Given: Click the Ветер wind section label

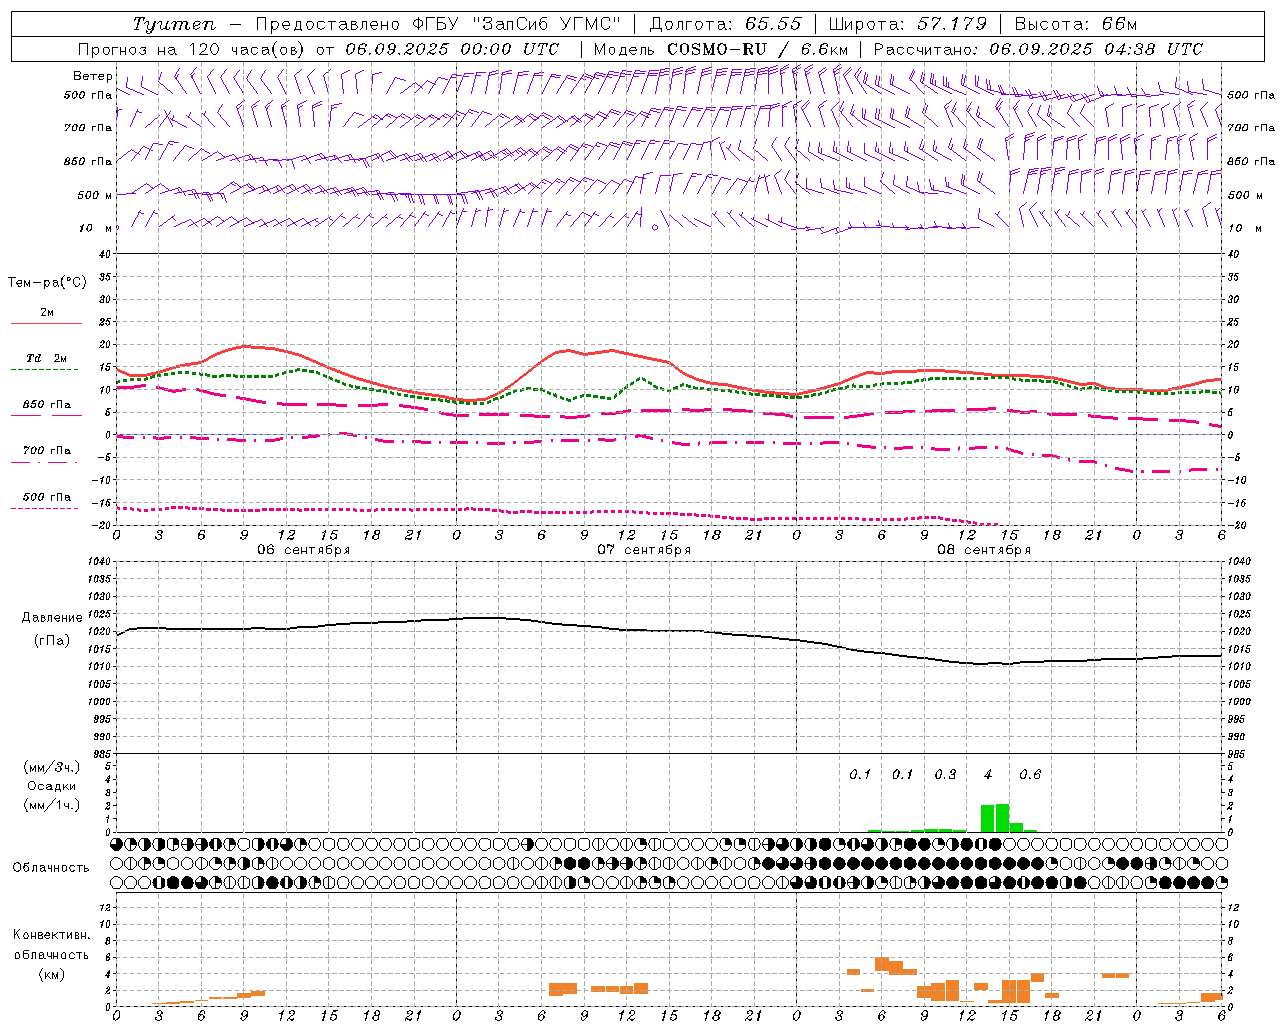Looking at the screenshot, I should click(x=93, y=76).
